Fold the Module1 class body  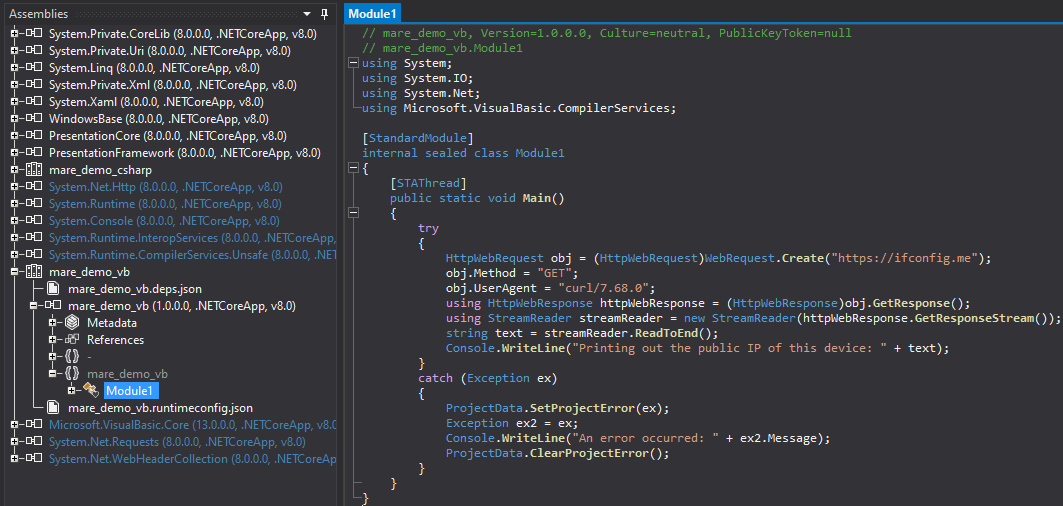coord(351,168)
